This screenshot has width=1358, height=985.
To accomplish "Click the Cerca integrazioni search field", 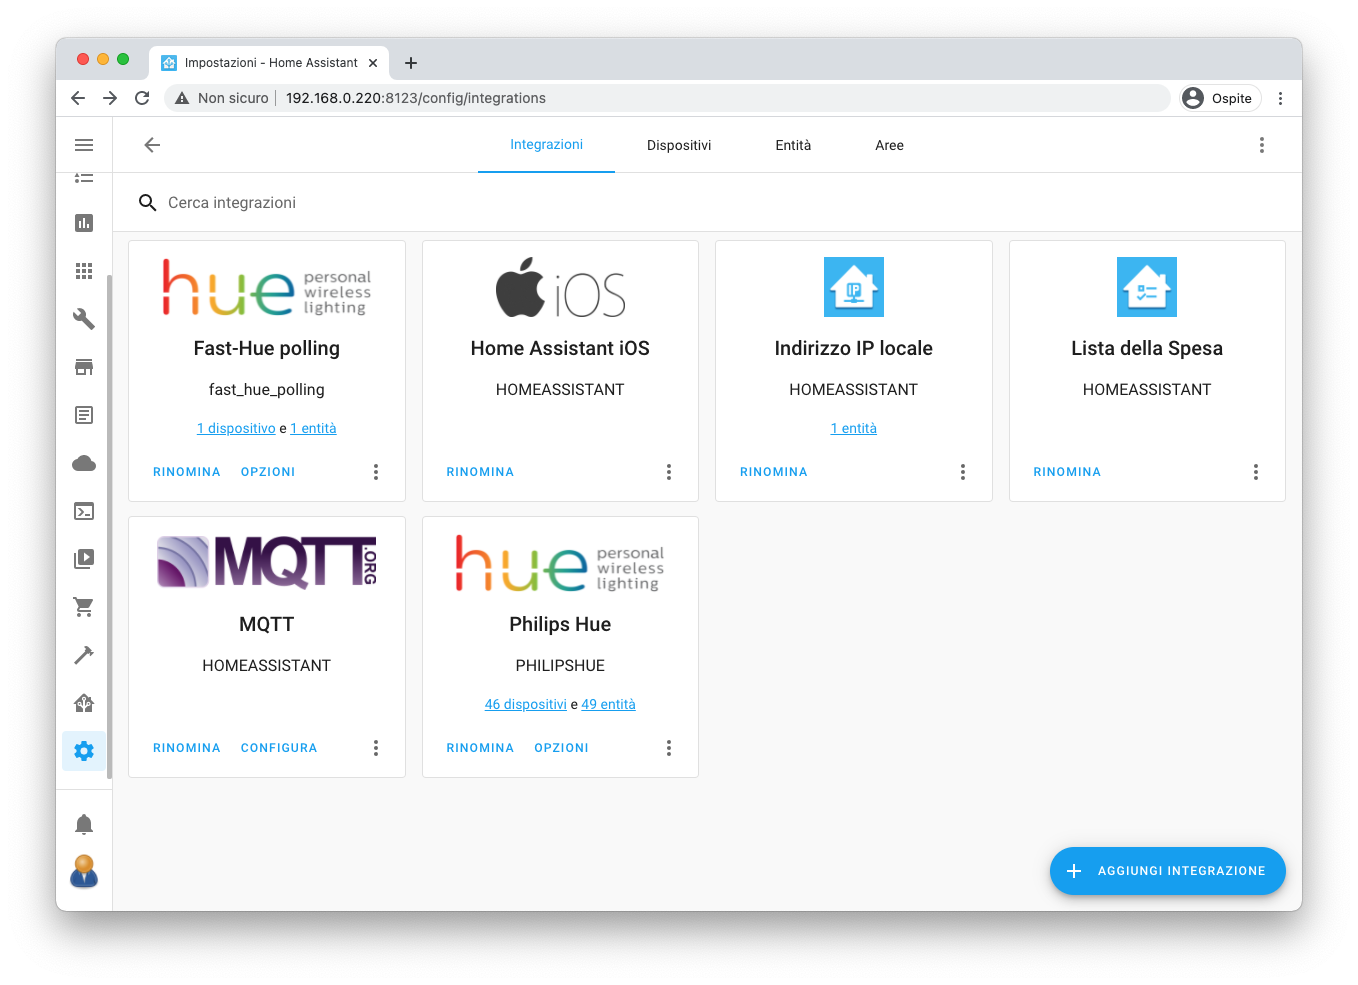I will coord(707,202).
